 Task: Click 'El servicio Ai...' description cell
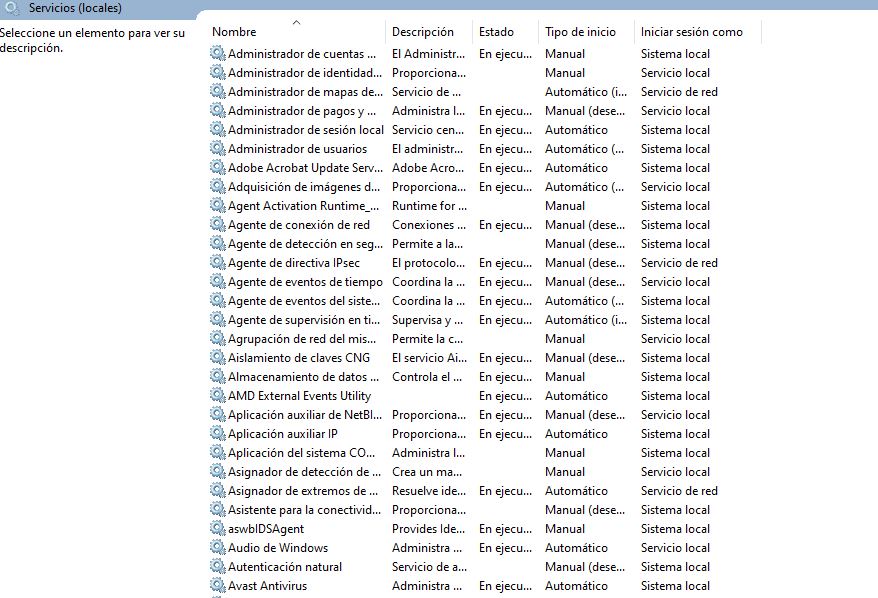point(429,358)
